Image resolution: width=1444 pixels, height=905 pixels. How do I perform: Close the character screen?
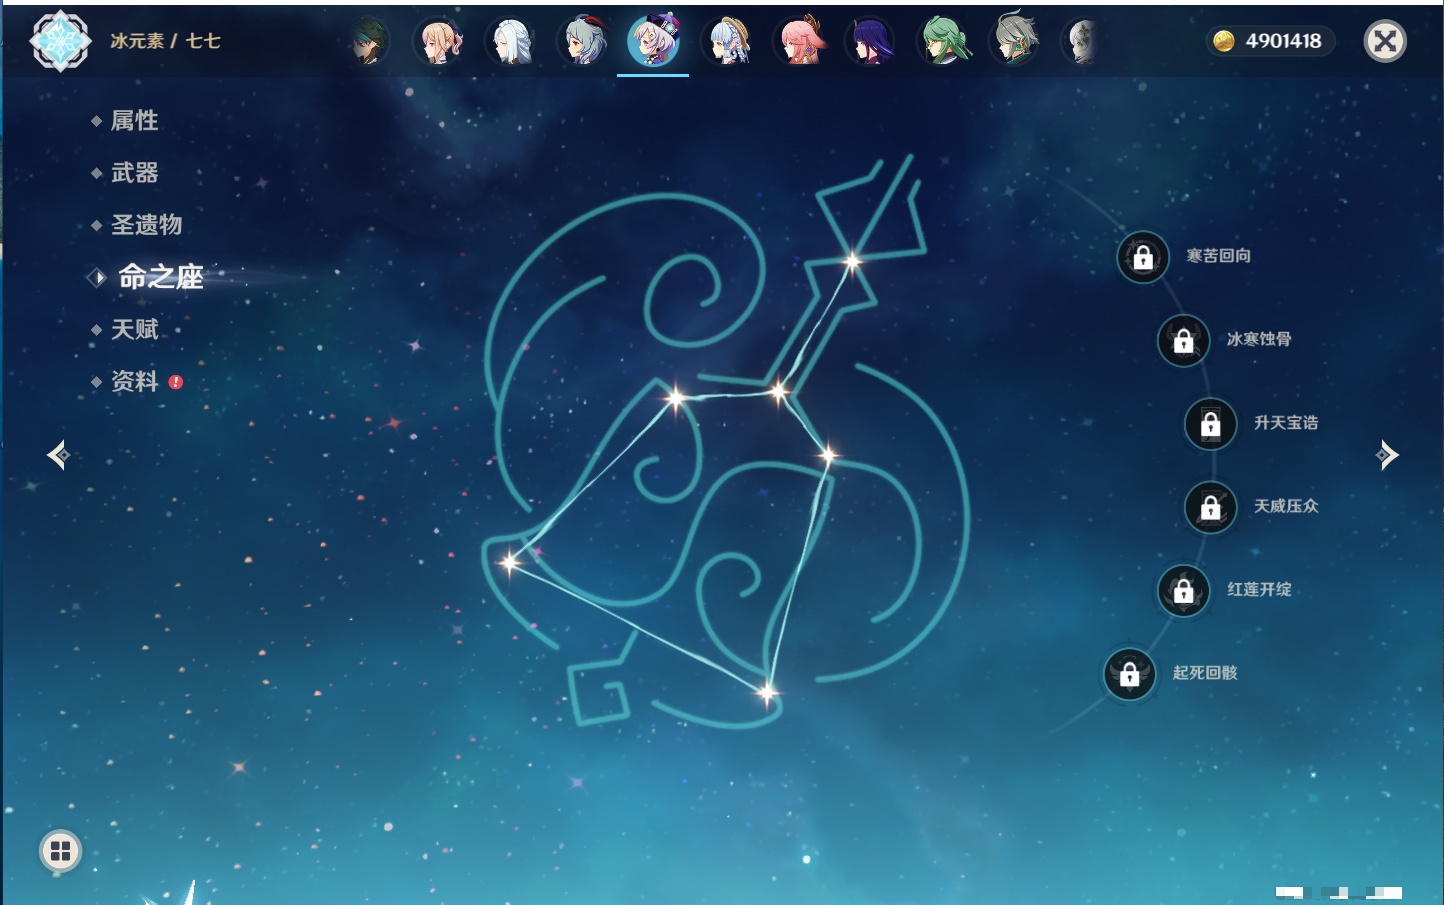(1386, 41)
